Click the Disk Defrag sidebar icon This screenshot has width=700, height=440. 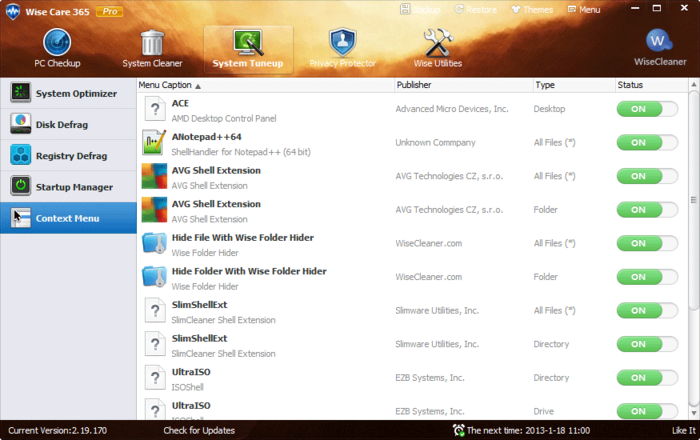[x=21, y=124]
